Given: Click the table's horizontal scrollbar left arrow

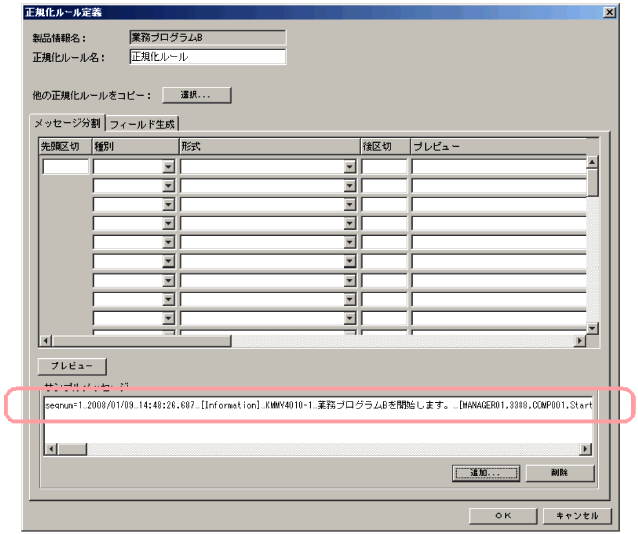Looking at the screenshot, I should pos(45,341).
